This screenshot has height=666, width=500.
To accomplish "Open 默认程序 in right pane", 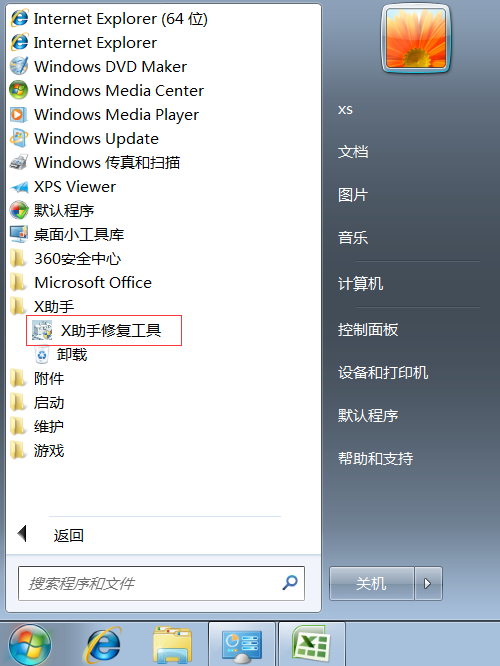I will click(x=368, y=415).
